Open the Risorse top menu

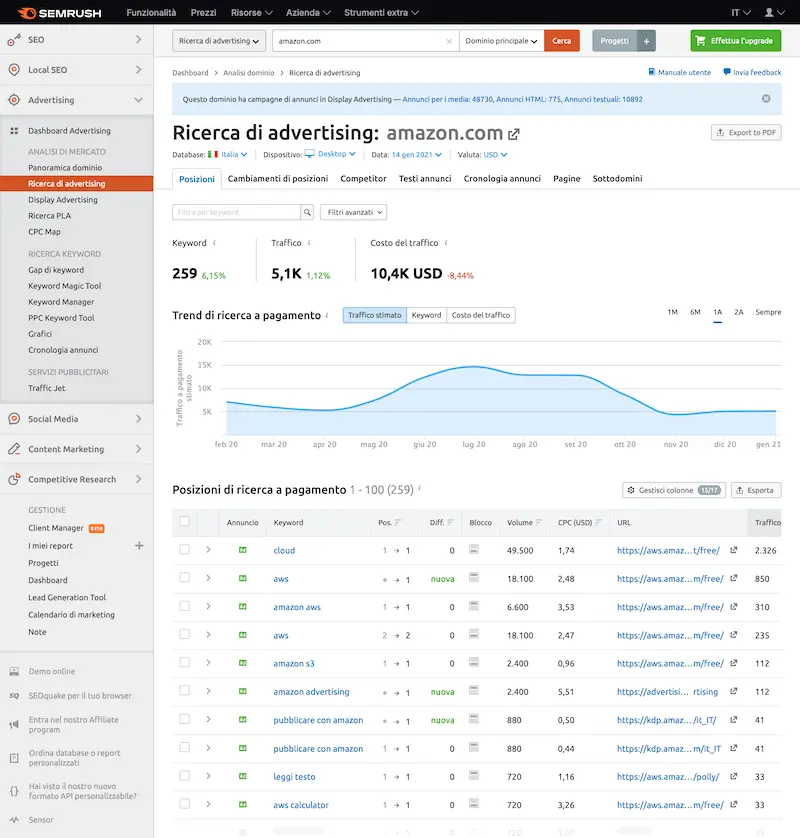point(252,12)
